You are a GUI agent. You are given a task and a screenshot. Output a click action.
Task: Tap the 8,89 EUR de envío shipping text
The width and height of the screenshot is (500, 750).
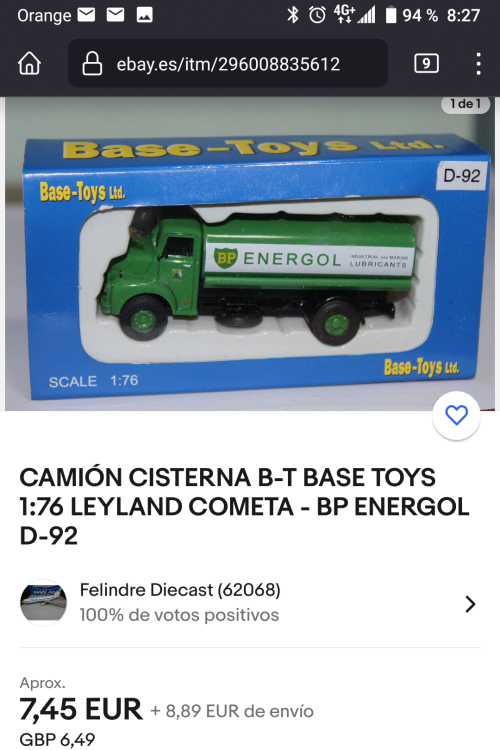click(x=232, y=711)
